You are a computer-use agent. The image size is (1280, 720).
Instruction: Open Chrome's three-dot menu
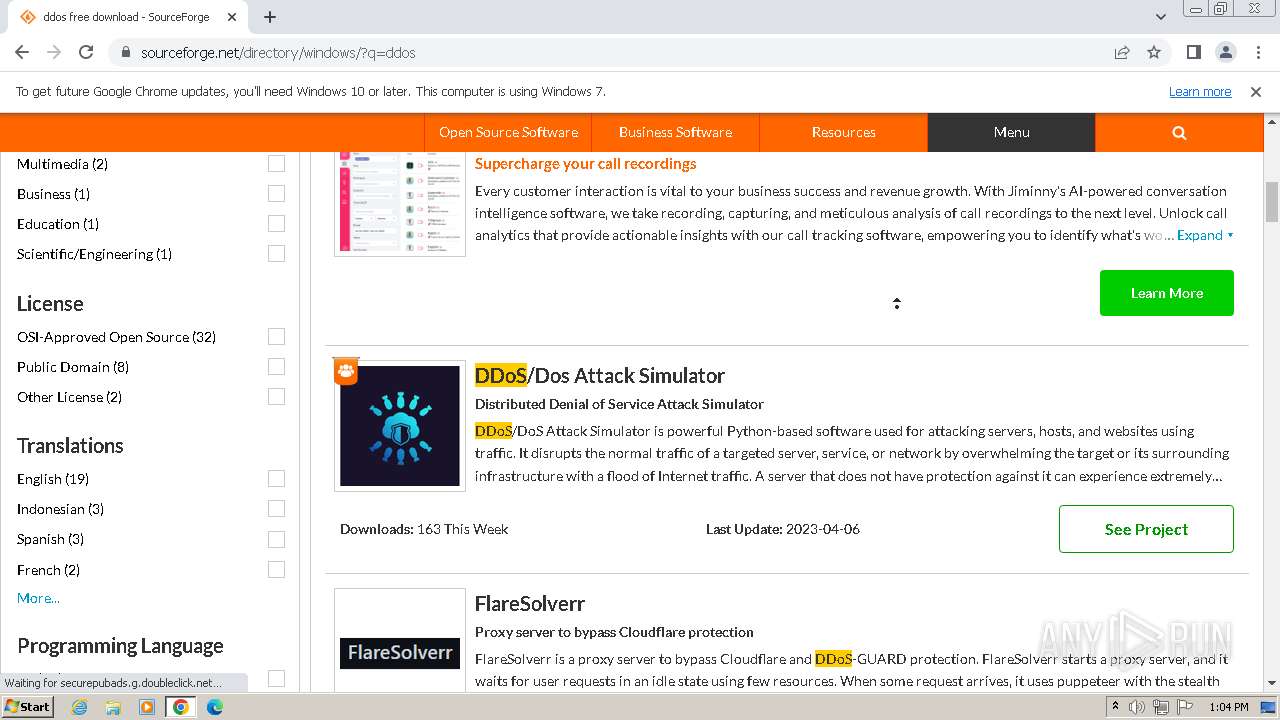(1257, 52)
